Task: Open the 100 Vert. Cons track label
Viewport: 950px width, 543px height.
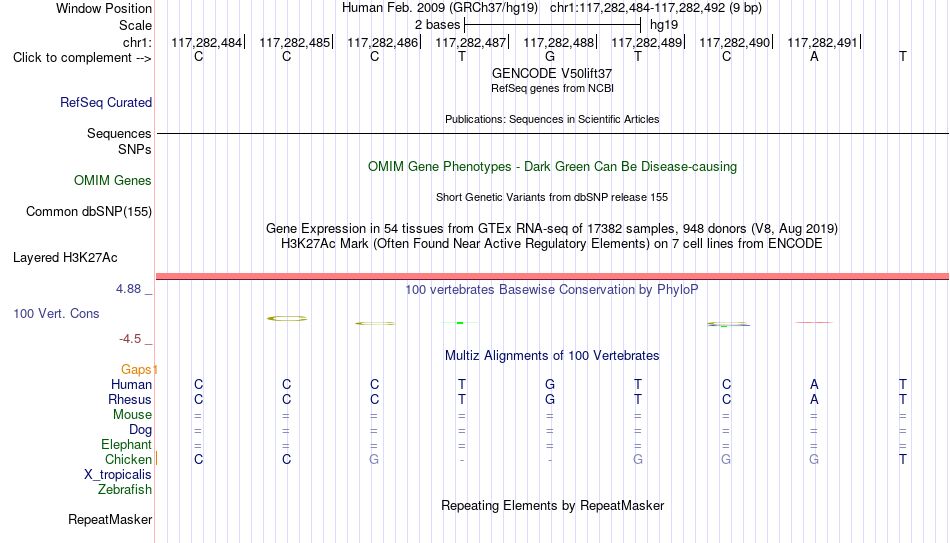Action: point(56,313)
